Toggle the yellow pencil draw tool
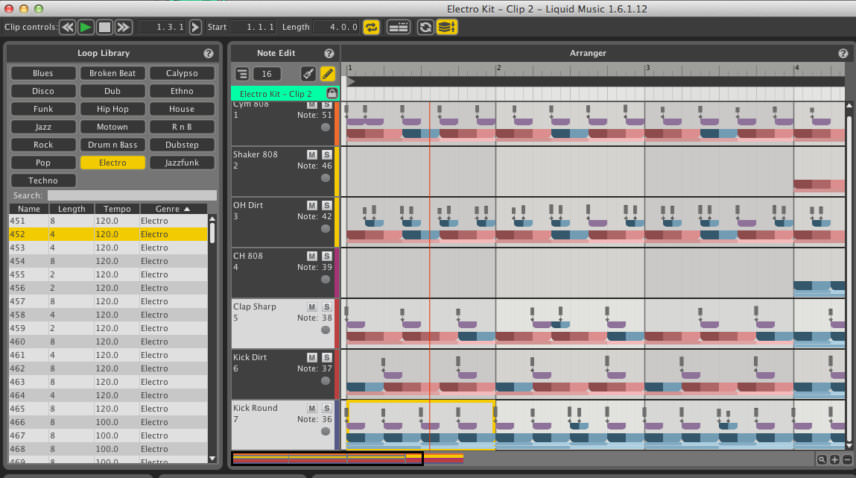 click(x=328, y=74)
